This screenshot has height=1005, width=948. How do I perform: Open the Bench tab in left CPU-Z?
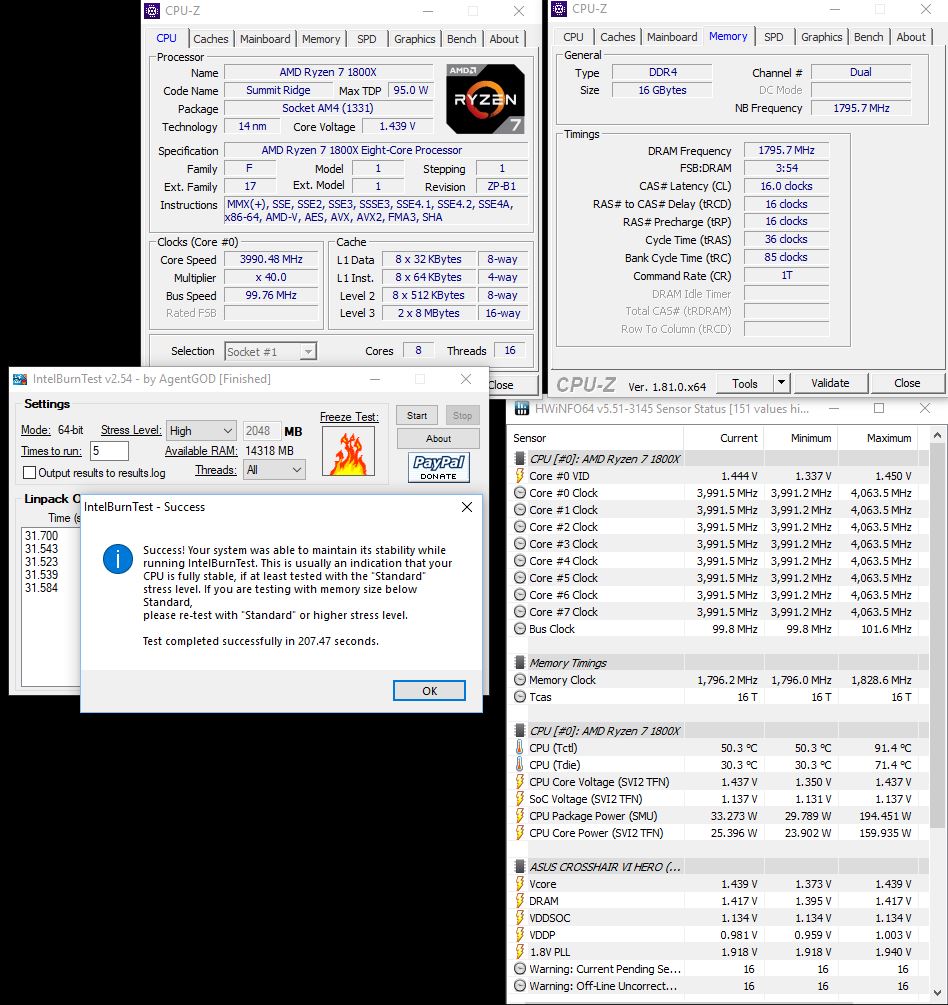[x=462, y=38]
